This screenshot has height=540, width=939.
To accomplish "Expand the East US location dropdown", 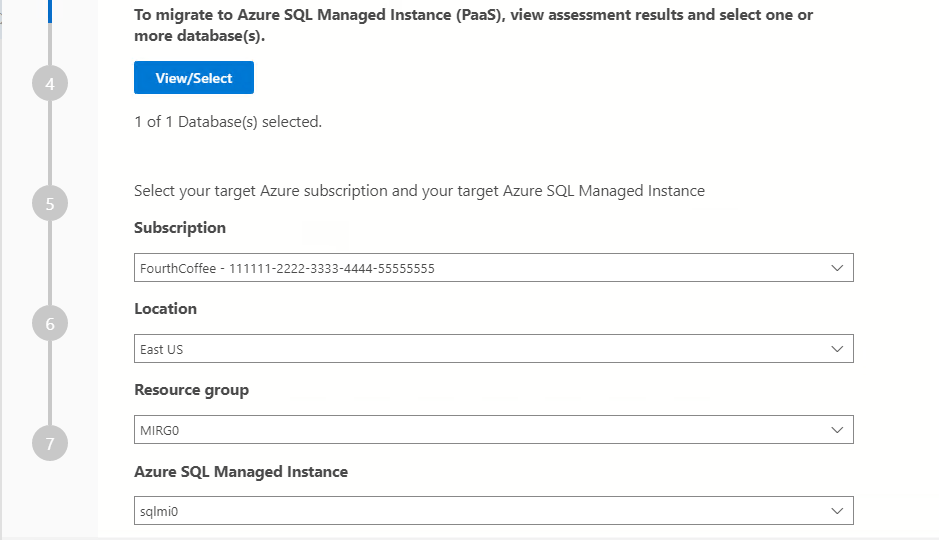I will pyautogui.click(x=480, y=349).
